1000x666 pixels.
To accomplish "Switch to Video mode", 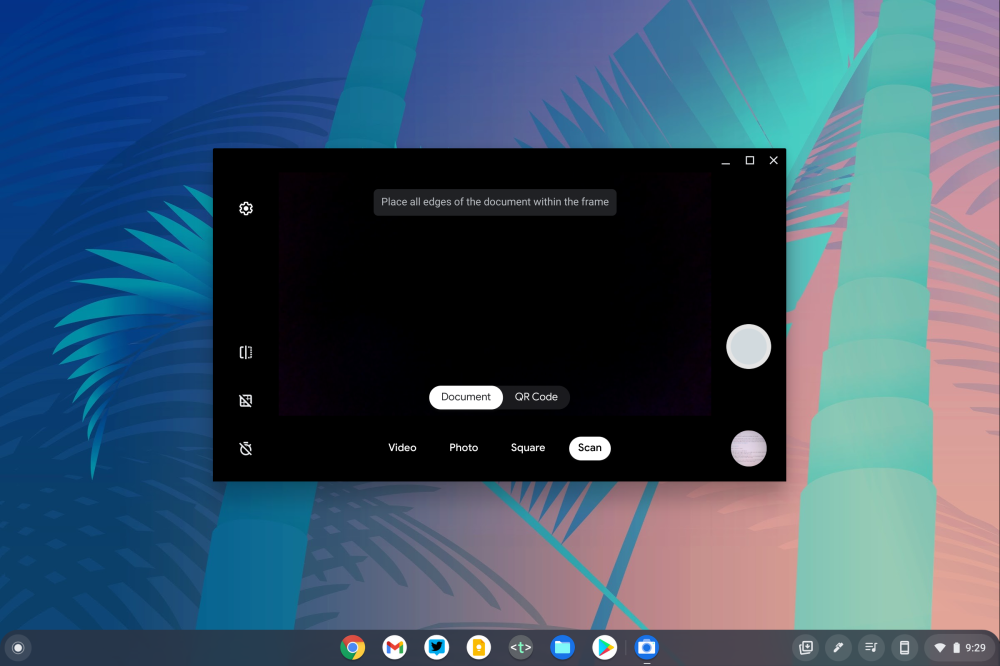I will [402, 448].
